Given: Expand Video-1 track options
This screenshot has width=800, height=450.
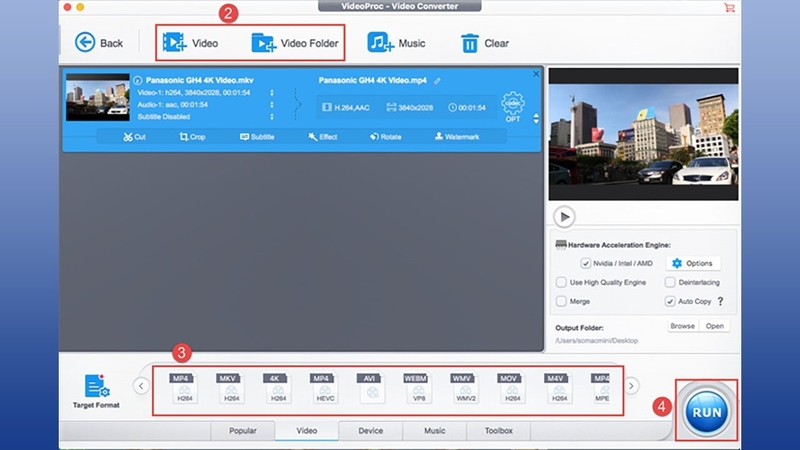Looking at the screenshot, I should pos(272,93).
